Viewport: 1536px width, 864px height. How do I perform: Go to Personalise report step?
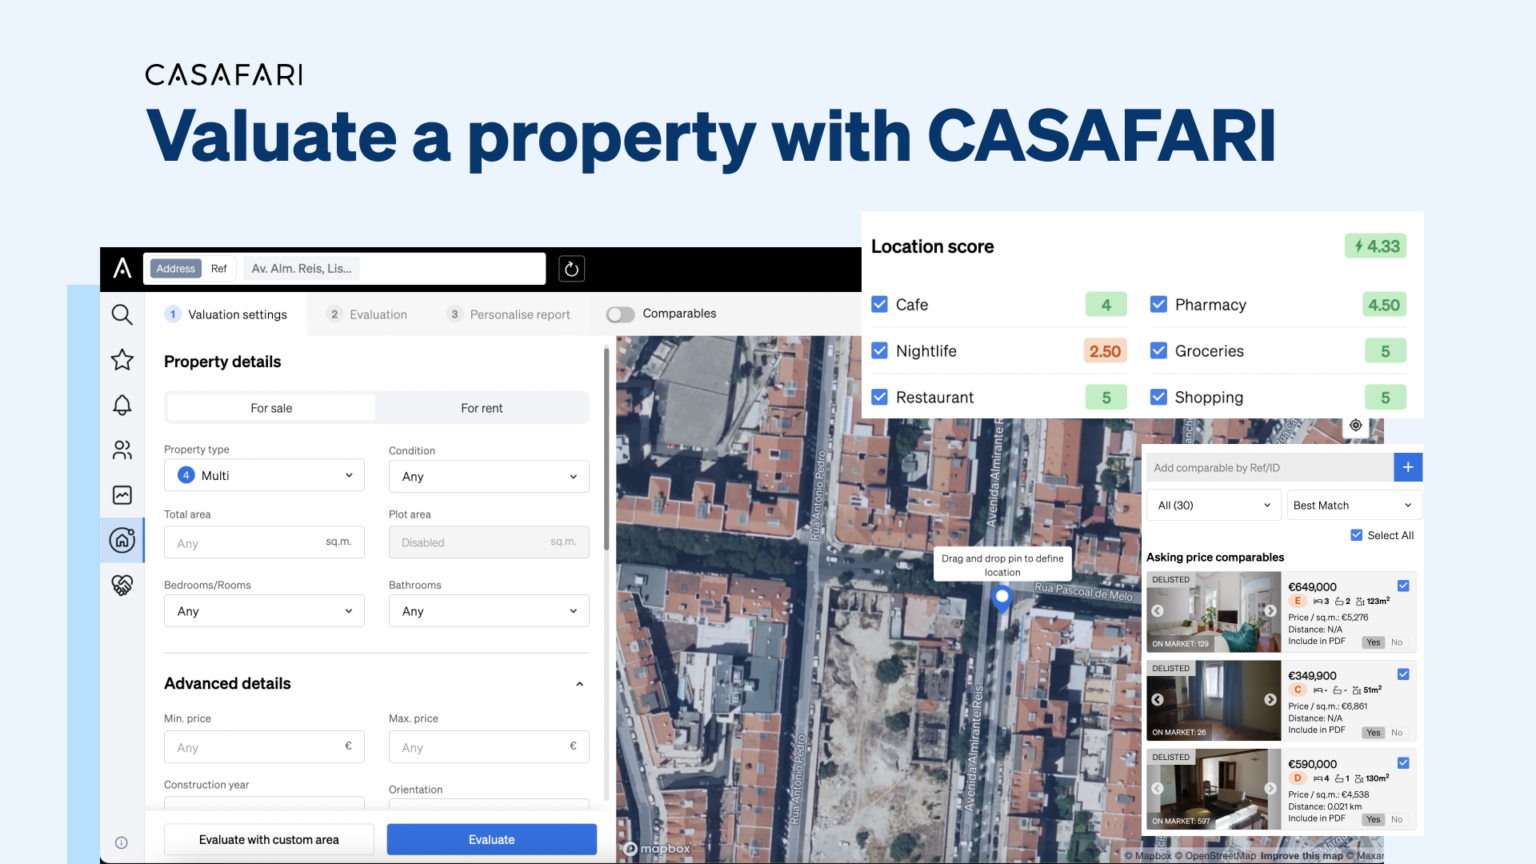click(509, 314)
